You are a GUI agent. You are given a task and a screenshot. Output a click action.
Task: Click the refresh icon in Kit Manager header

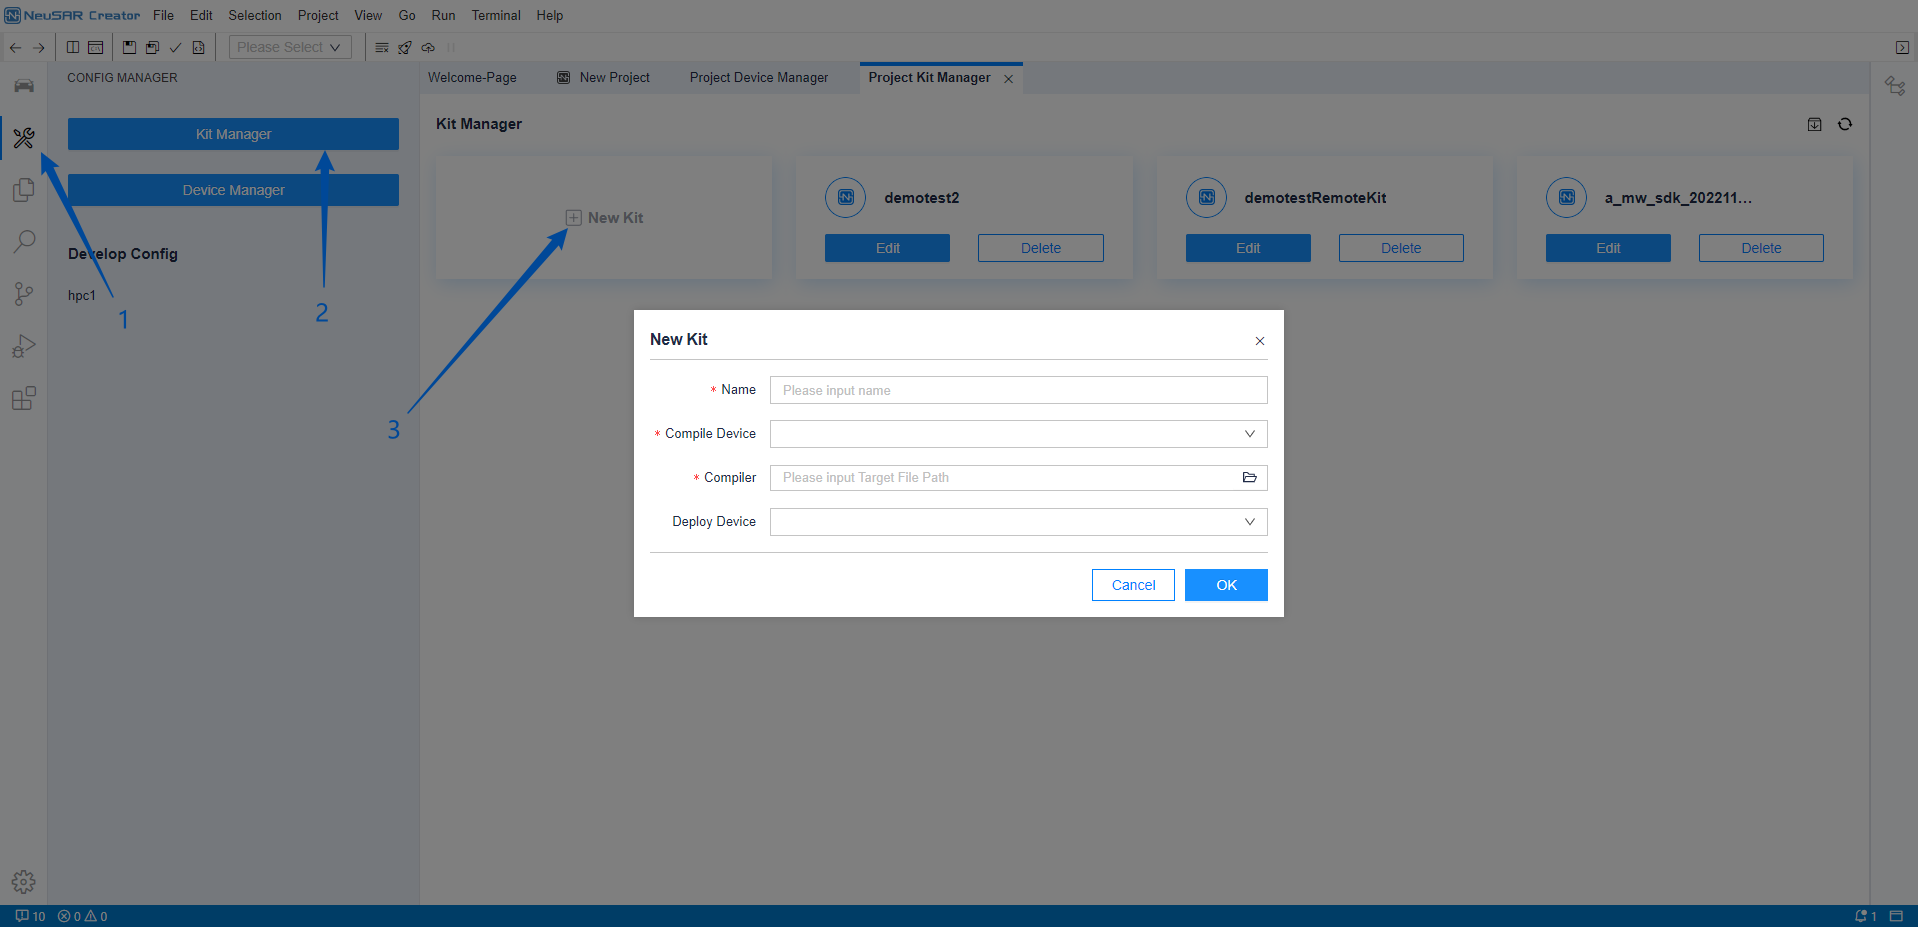coord(1845,124)
